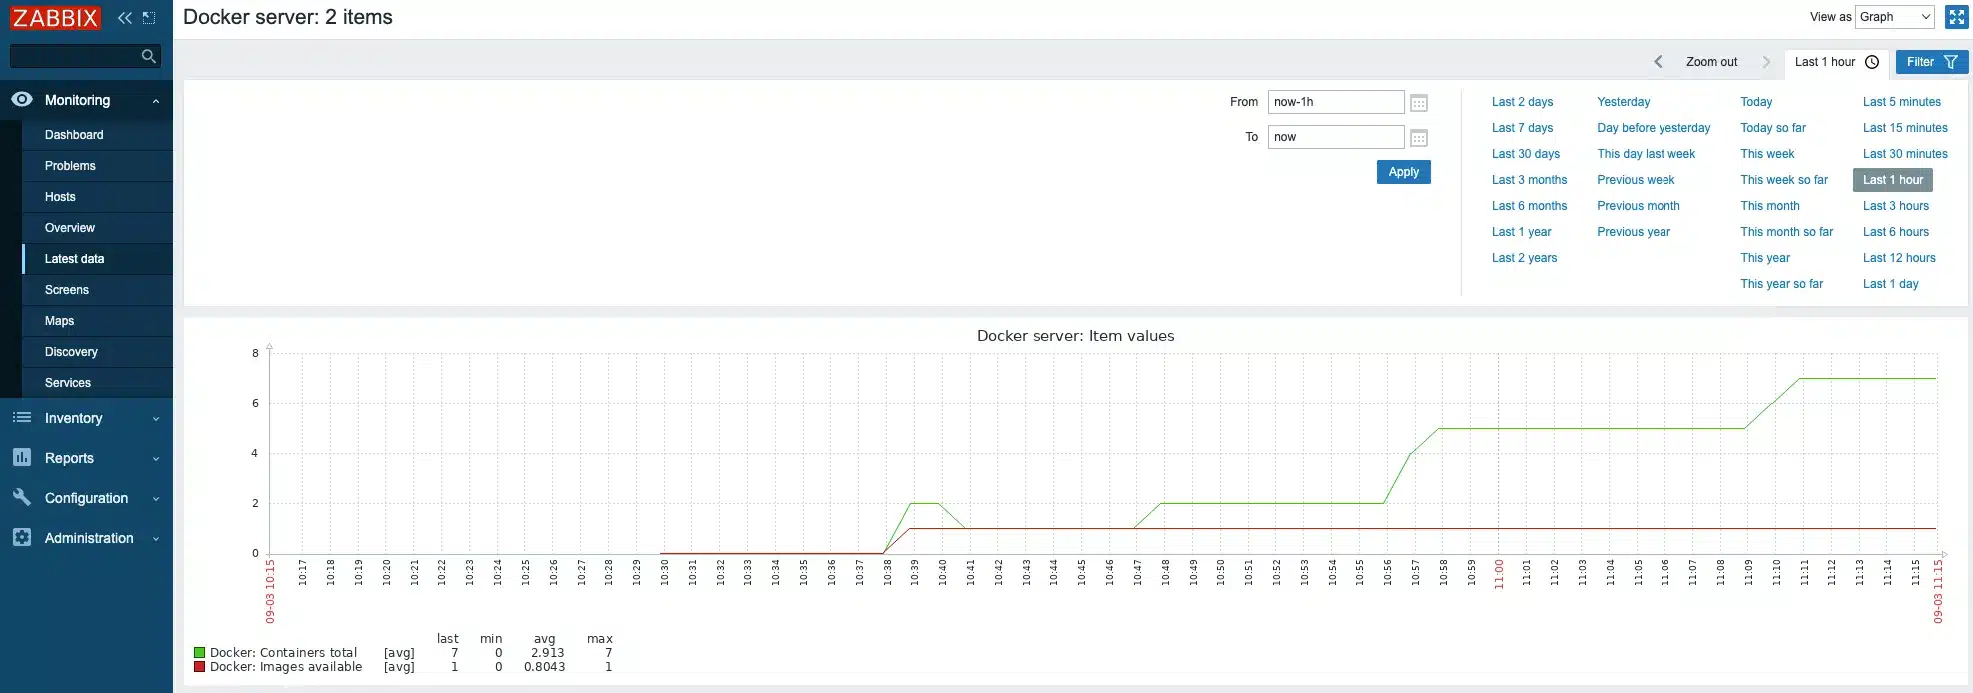The width and height of the screenshot is (1973, 693).
Task: Select the Last 7 days range
Action: (1522, 128)
